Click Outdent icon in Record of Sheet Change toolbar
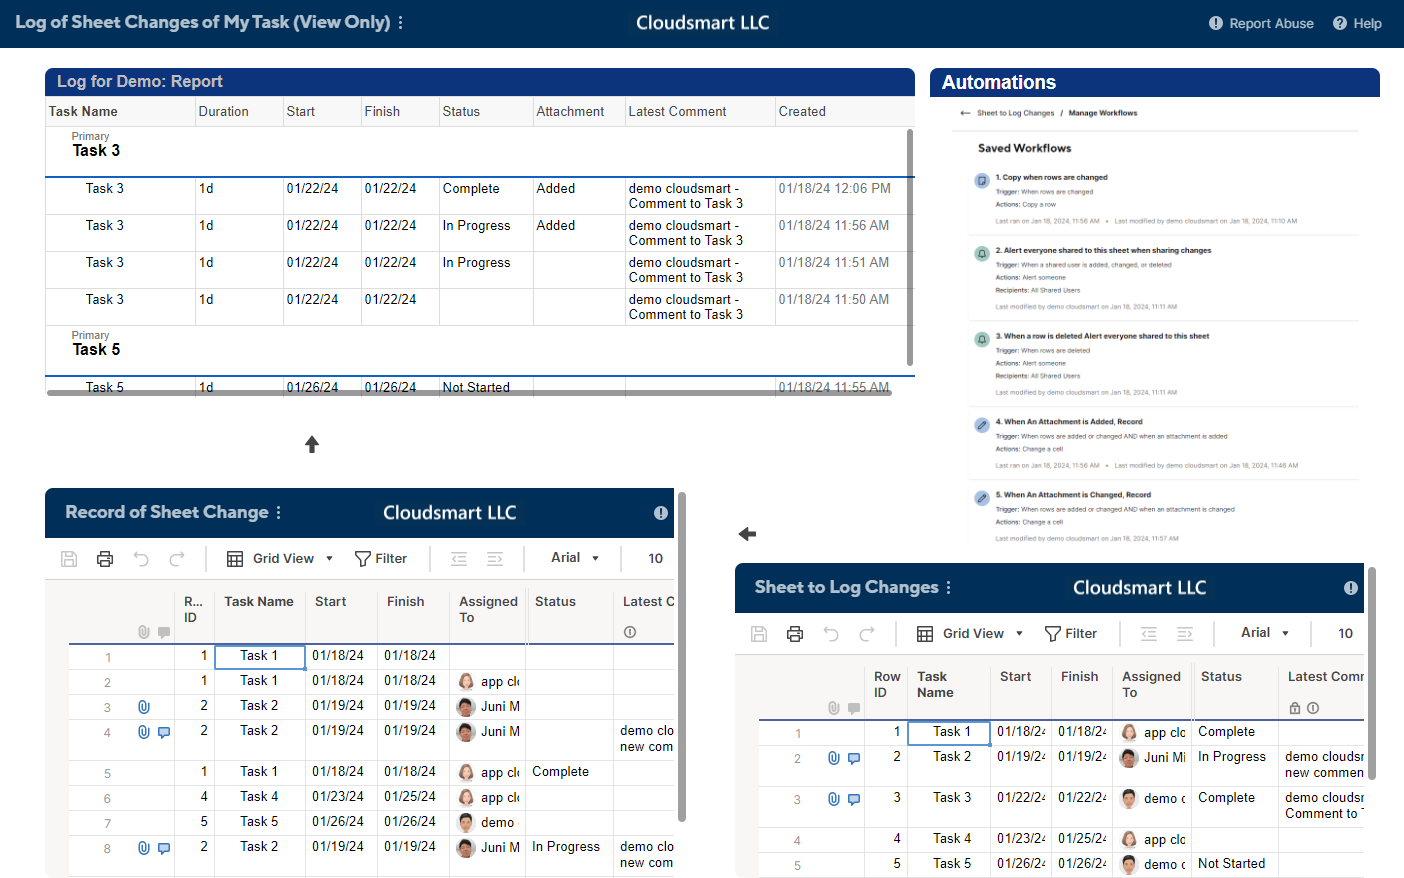 [x=459, y=559]
